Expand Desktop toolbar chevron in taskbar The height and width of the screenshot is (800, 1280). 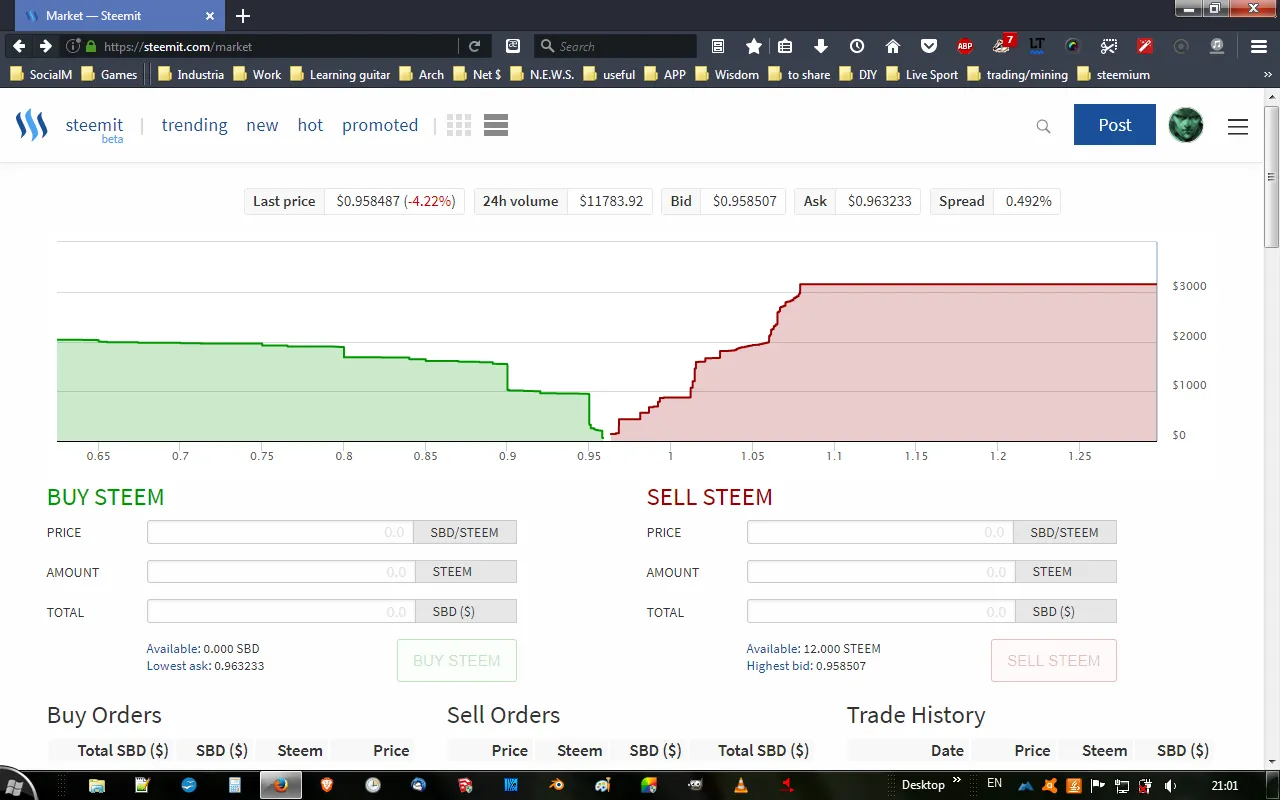point(957,780)
